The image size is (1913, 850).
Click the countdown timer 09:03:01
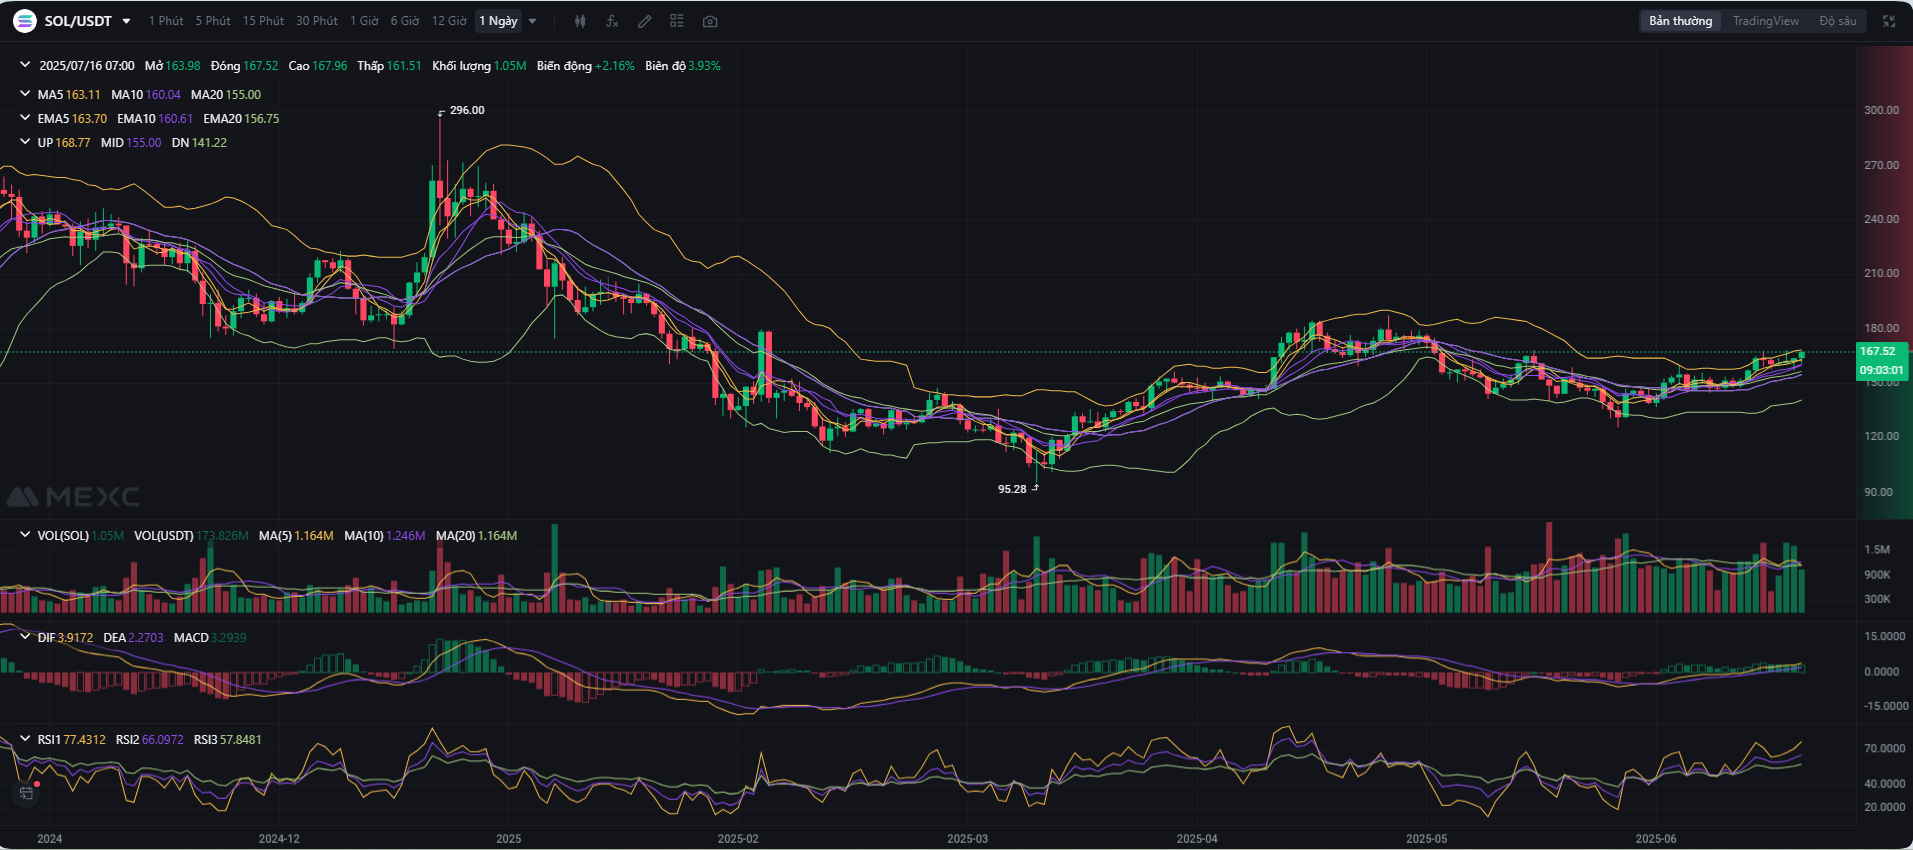(1881, 370)
